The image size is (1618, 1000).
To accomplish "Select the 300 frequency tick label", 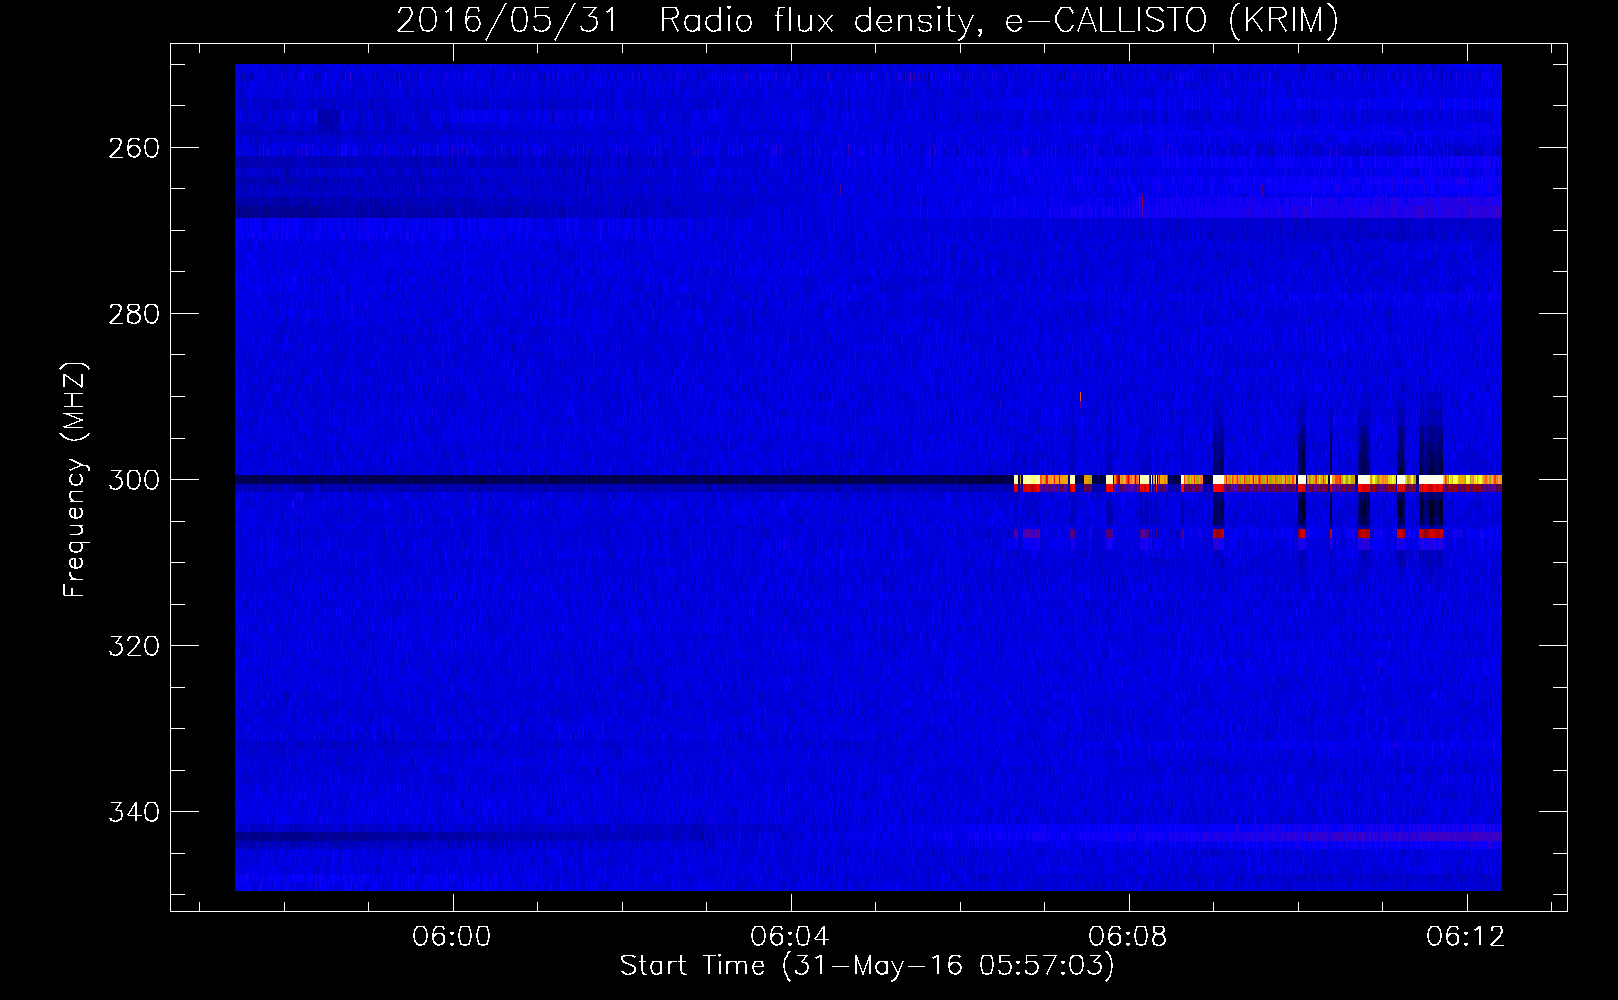I will click(133, 480).
